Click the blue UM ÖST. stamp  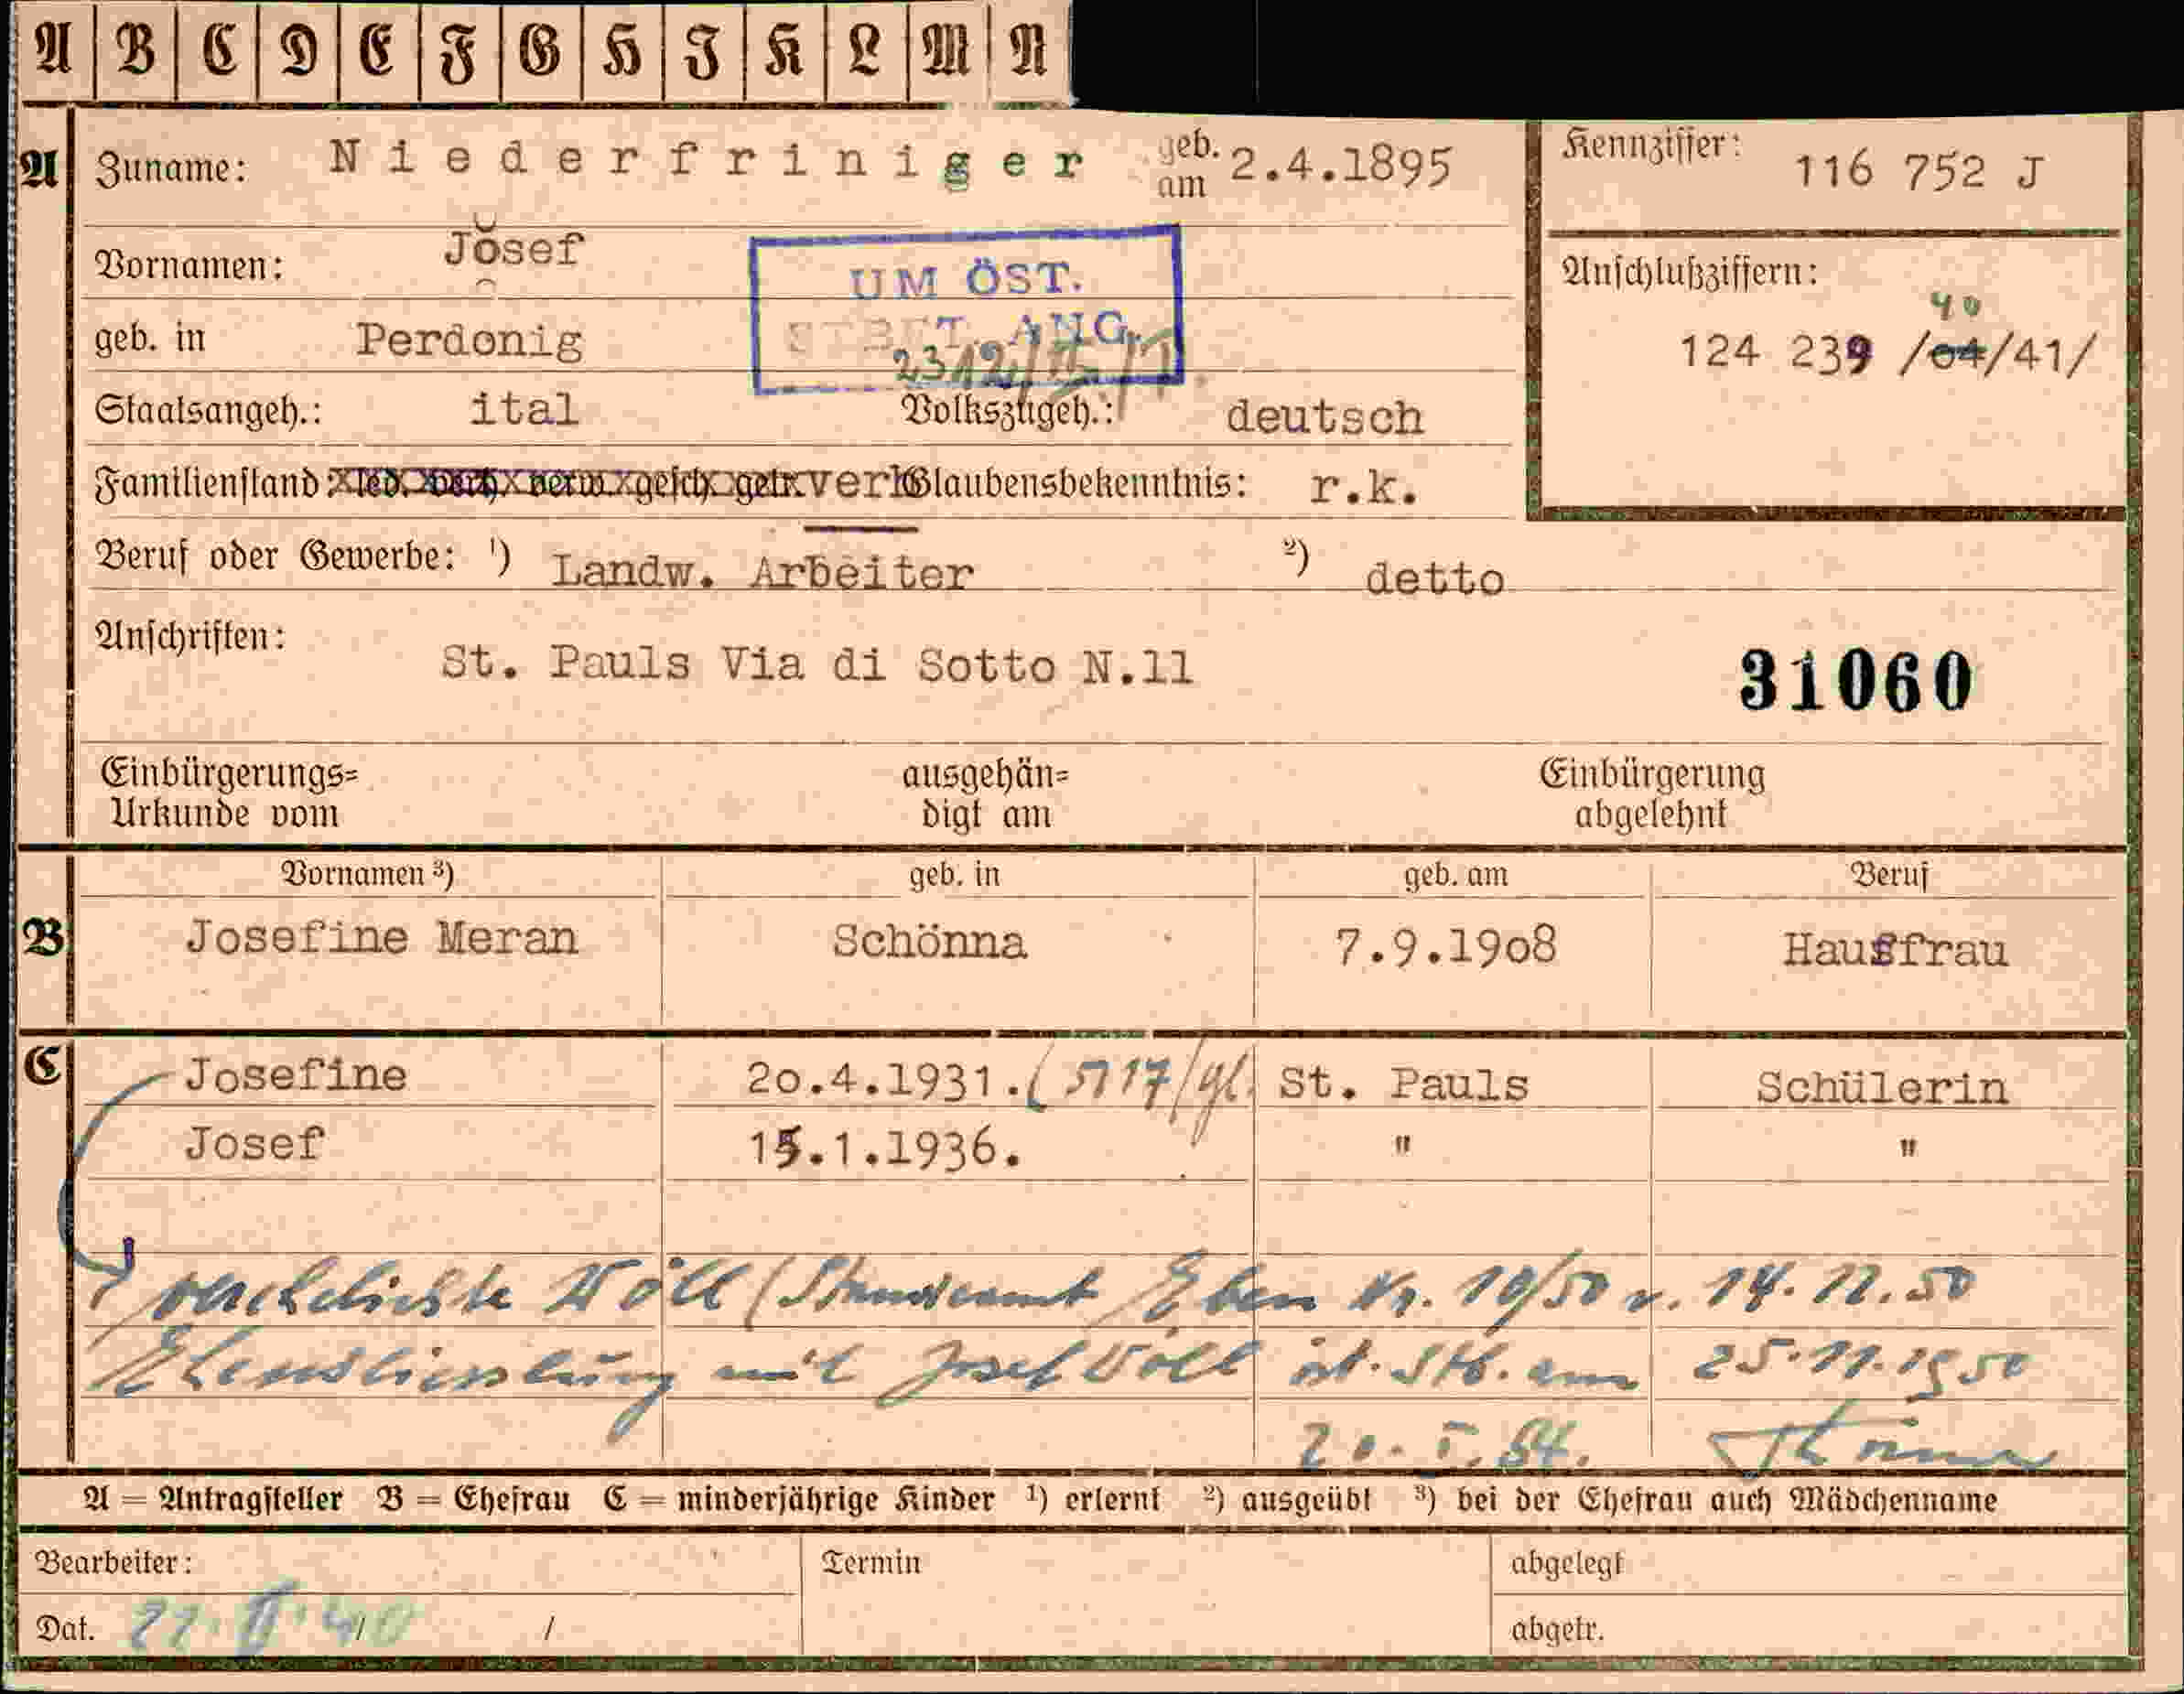(967, 310)
